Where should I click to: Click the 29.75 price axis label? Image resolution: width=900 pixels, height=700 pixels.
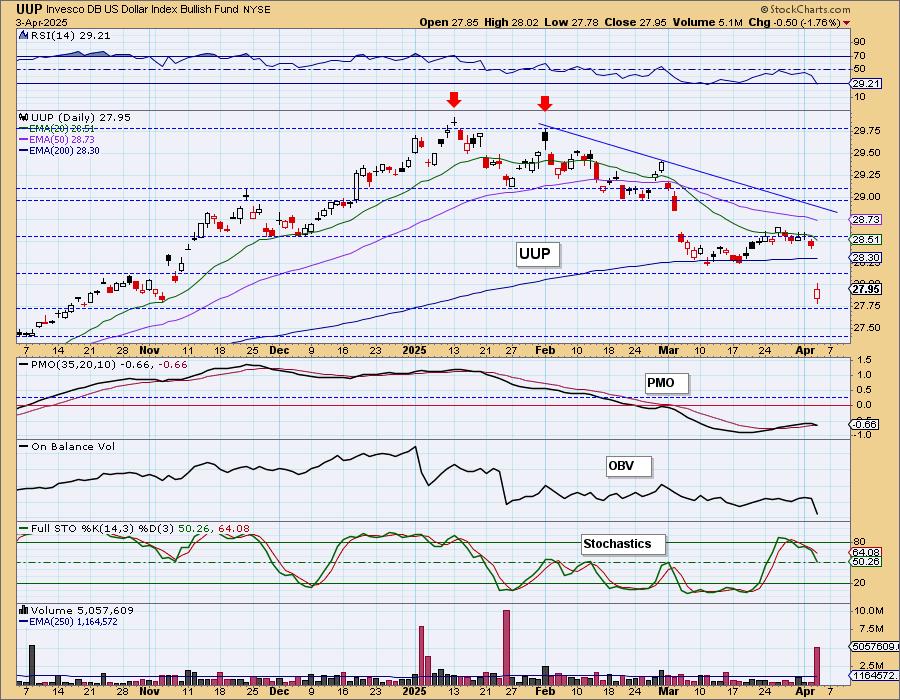[x=867, y=131]
